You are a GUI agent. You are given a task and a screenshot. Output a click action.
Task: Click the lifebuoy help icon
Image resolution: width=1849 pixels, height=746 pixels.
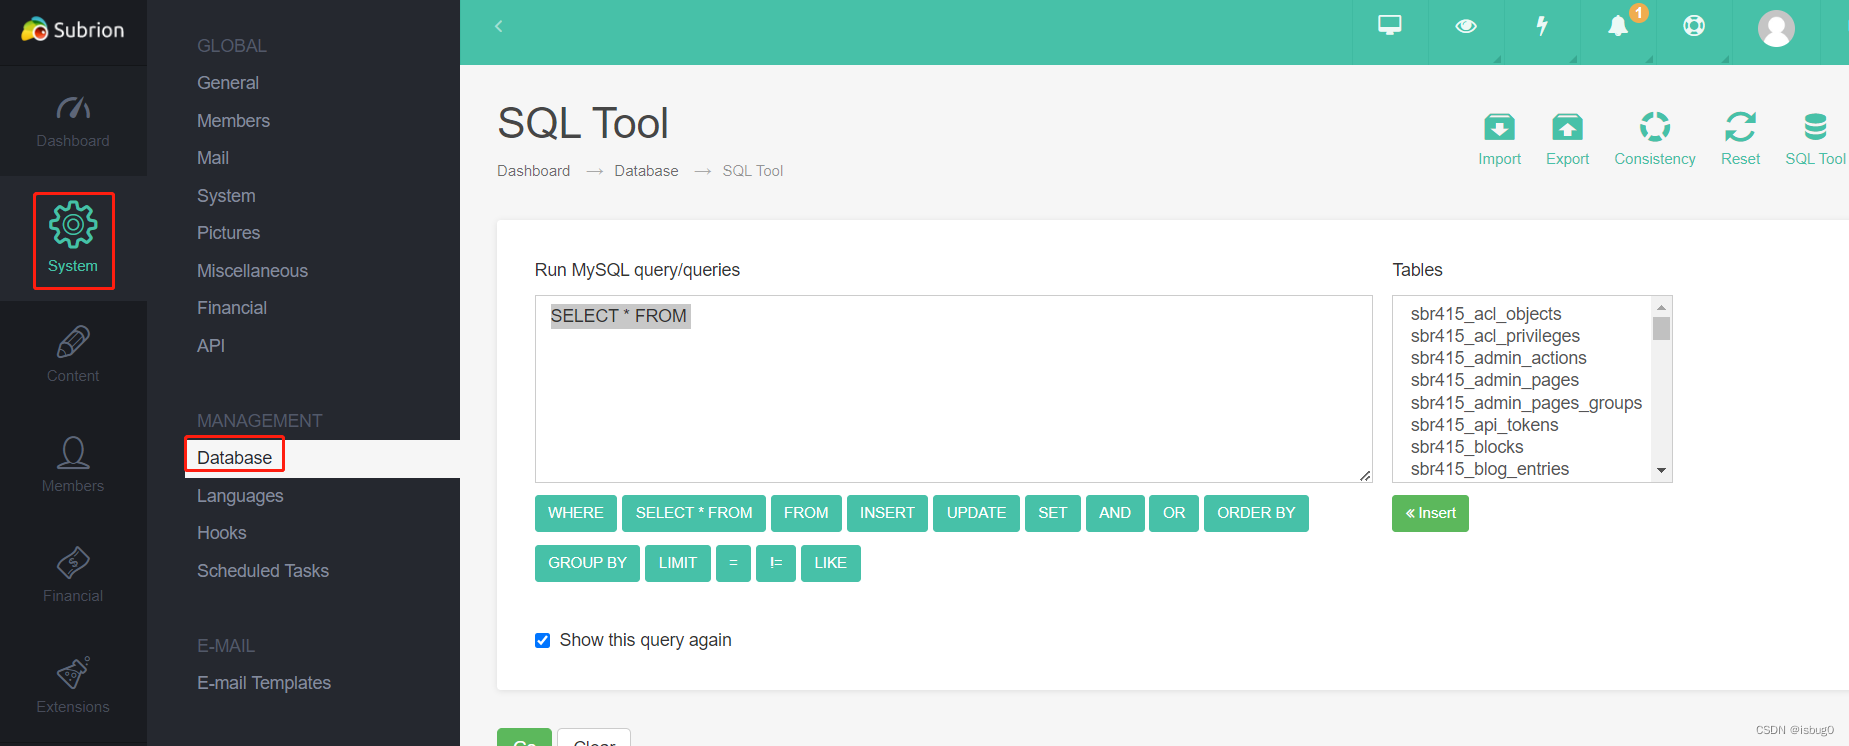1694,26
